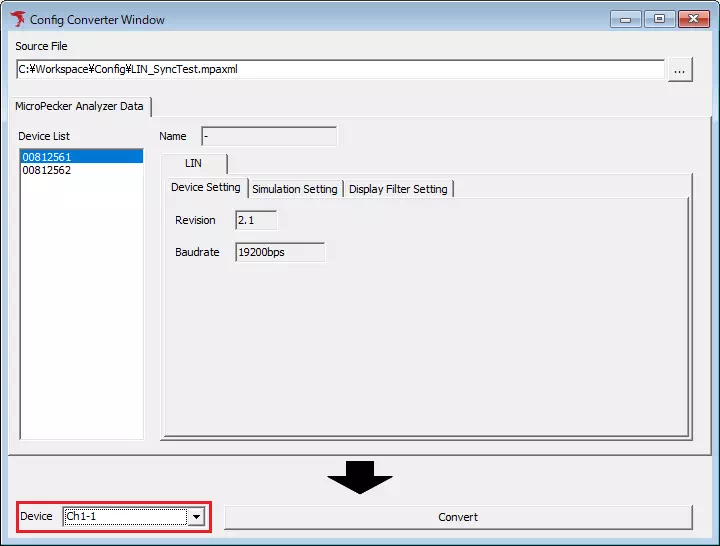720x546 pixels.
Task: Click the Baudrate 19200bps field
Action: (280, 252)
